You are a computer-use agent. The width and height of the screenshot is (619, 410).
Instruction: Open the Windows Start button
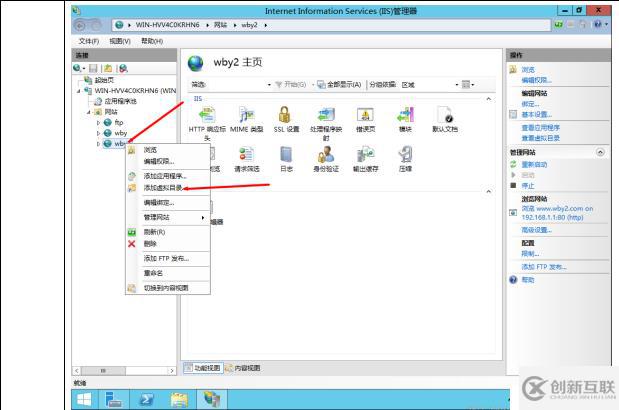click(84, 399)
